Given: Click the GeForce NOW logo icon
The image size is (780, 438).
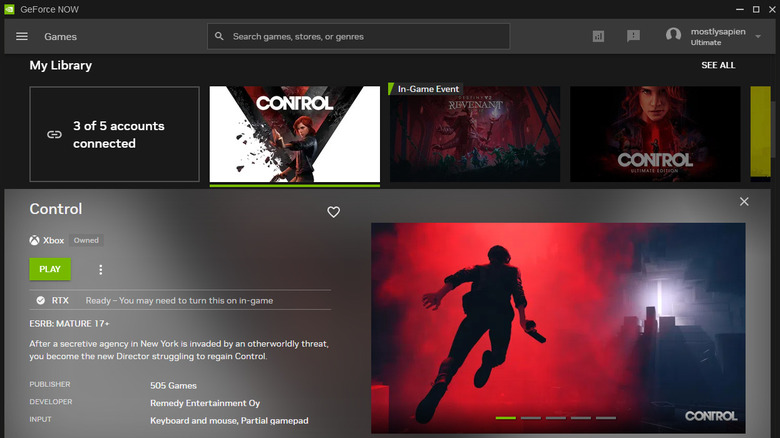Looking at the screenshot, I should point(9,8).
